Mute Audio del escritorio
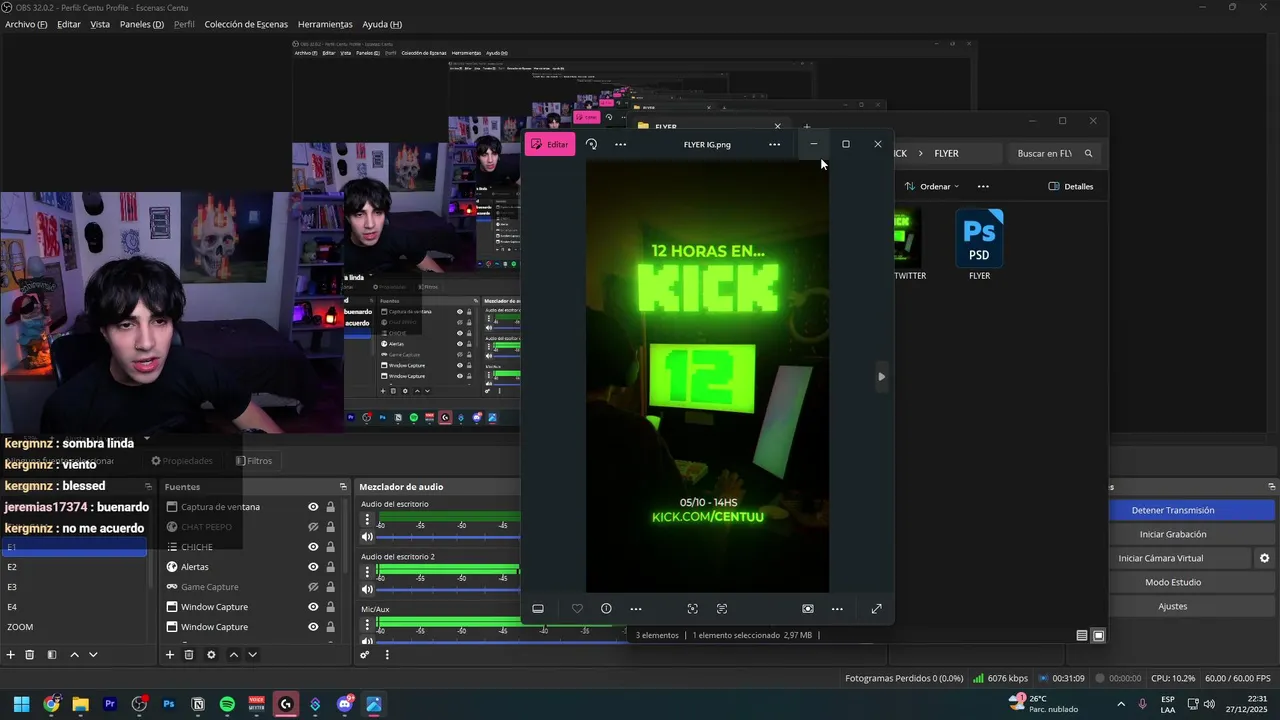The image size is (1280, 720). 367,537
